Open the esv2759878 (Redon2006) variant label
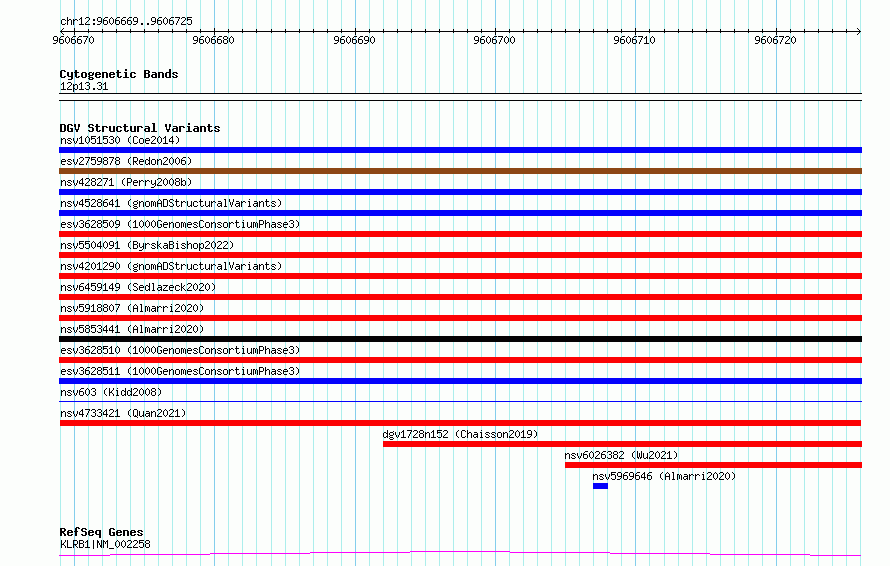The width and height of the screenshot is (890, 566). (126, 161)
